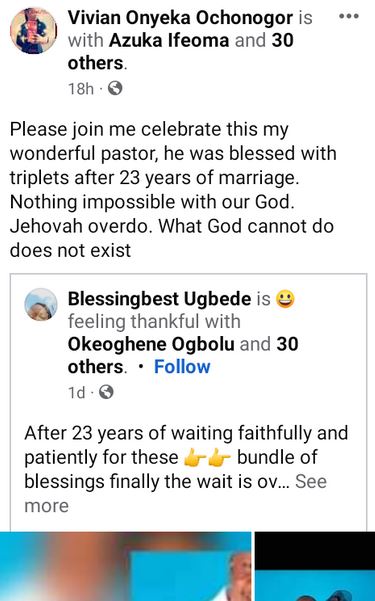Follow Blessingbest Ugbede
The width and height of the screenshot is (375, 601).
point(182,366)
